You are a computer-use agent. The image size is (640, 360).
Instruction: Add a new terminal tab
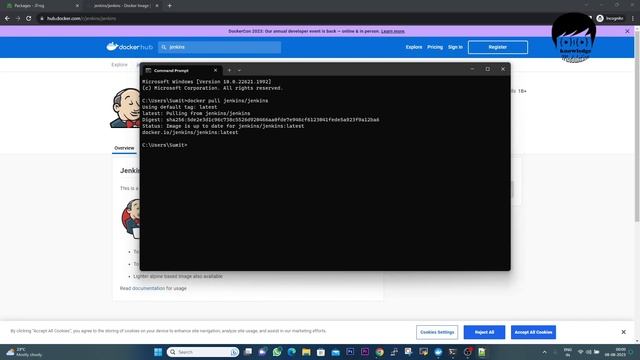pyautogui.click(x=229, y=70)
